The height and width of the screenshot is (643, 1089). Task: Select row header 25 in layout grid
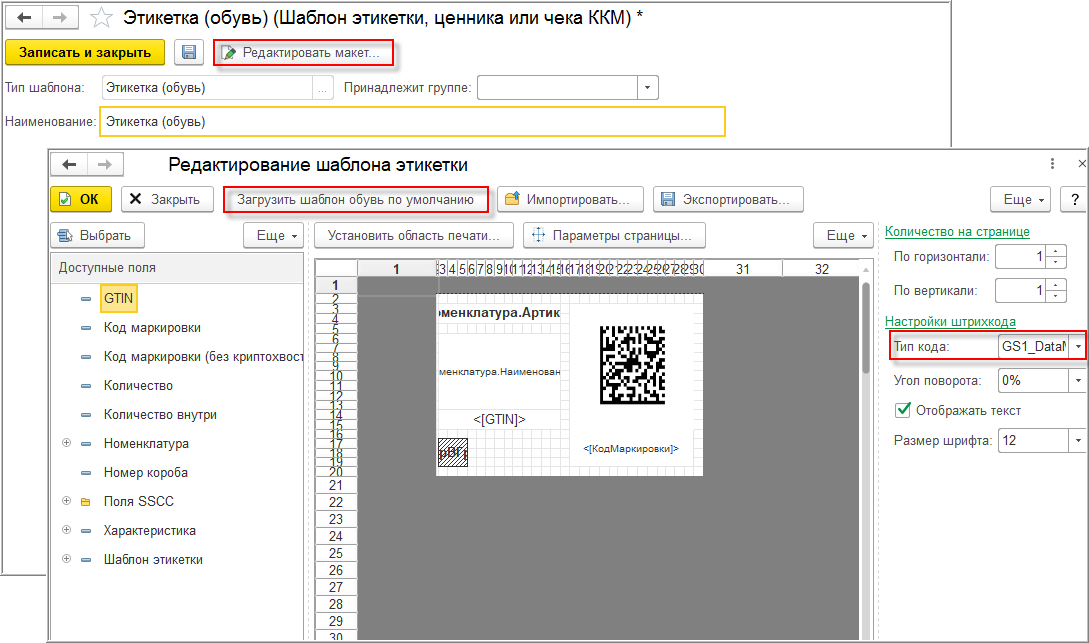pos(336,553)
